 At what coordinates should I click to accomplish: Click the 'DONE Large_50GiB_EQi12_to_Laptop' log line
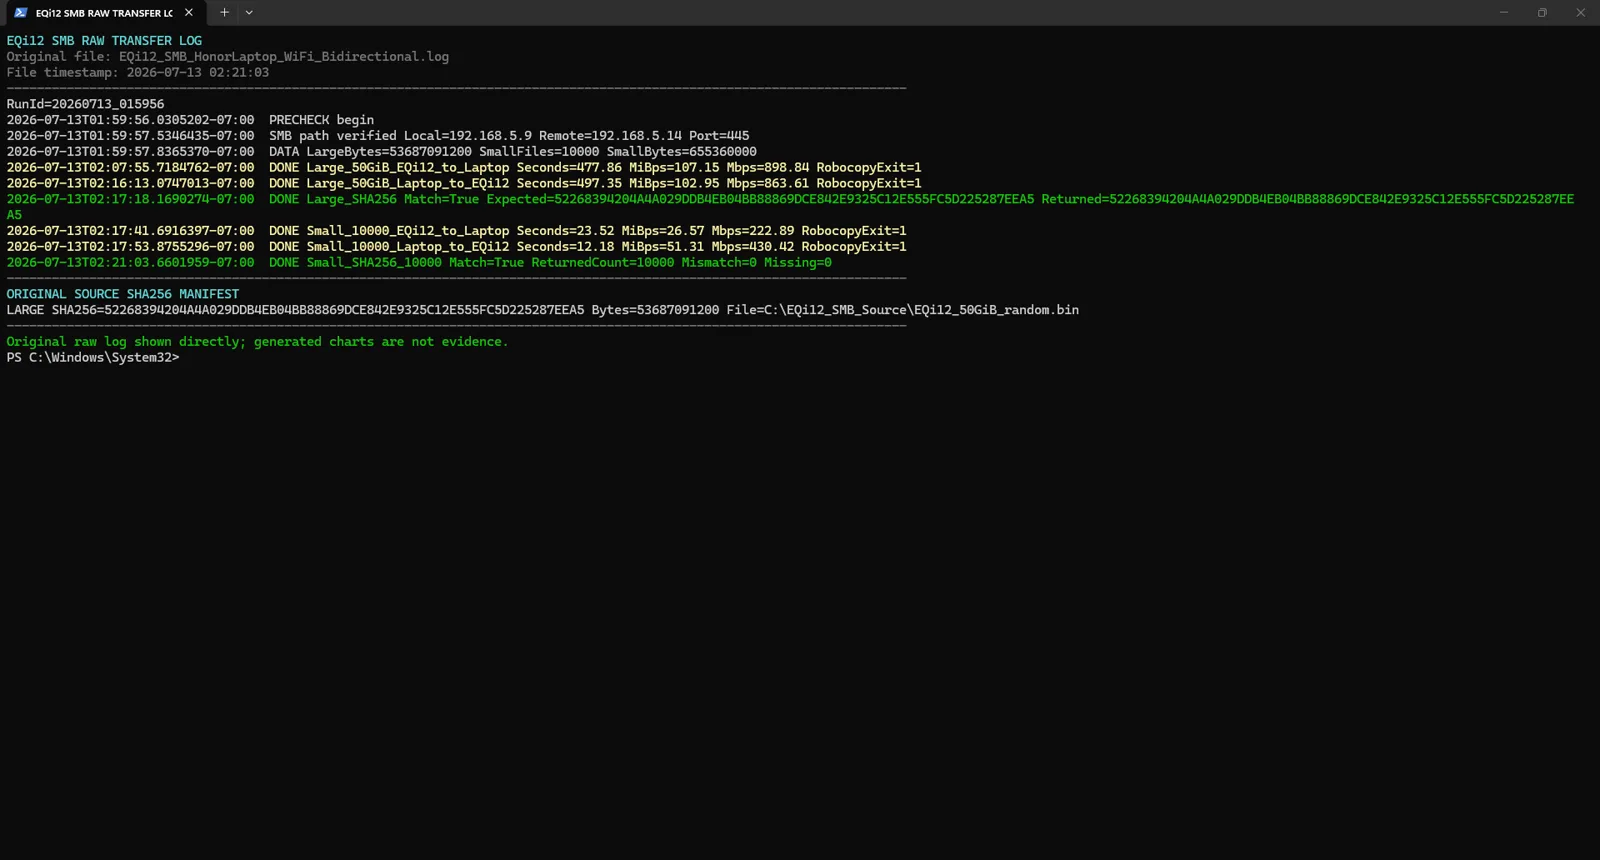pyautogui.click(x=464, y=168)
